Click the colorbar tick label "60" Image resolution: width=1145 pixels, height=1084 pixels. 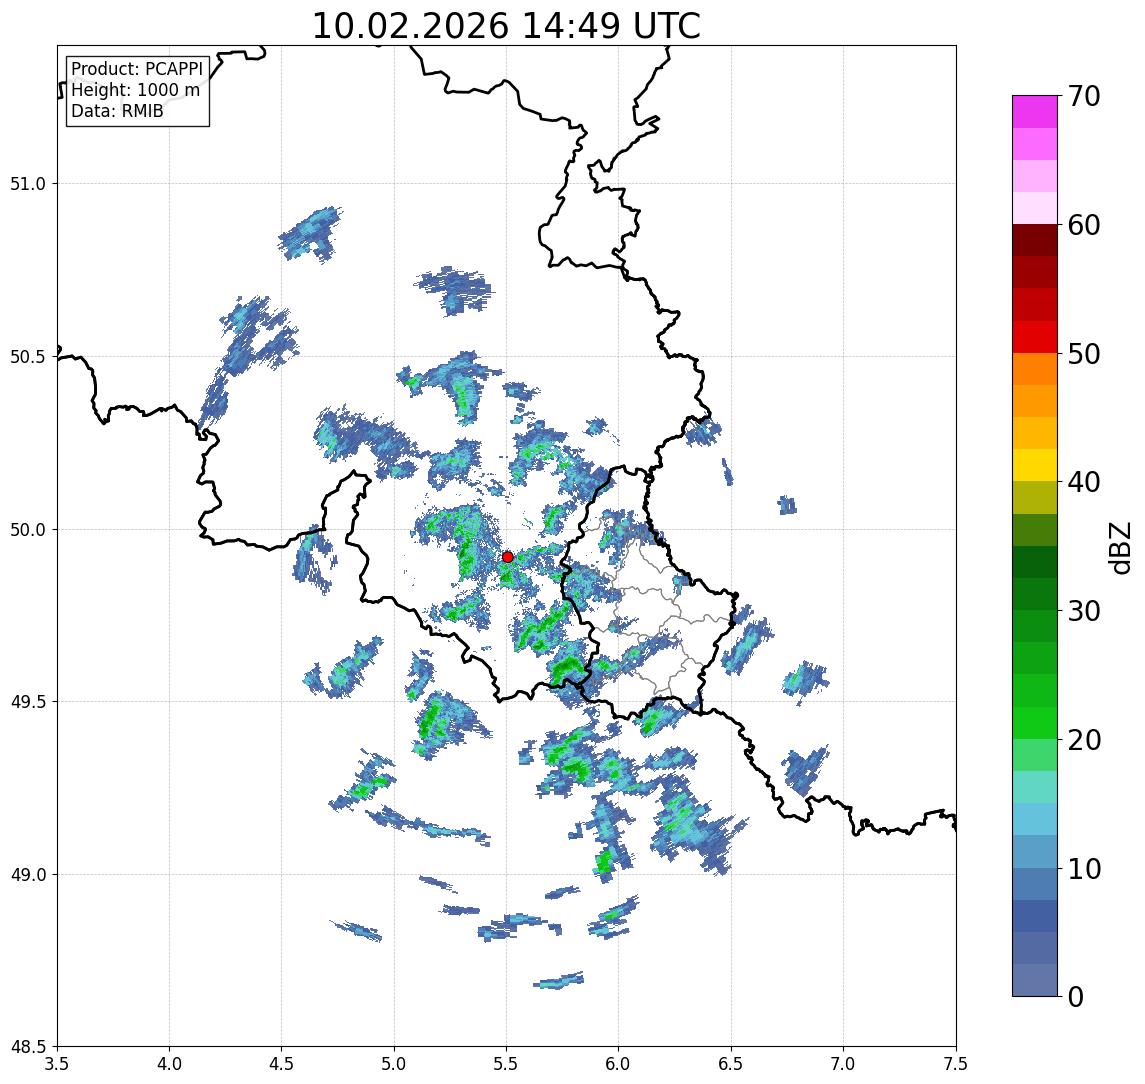pos(1083,226)
